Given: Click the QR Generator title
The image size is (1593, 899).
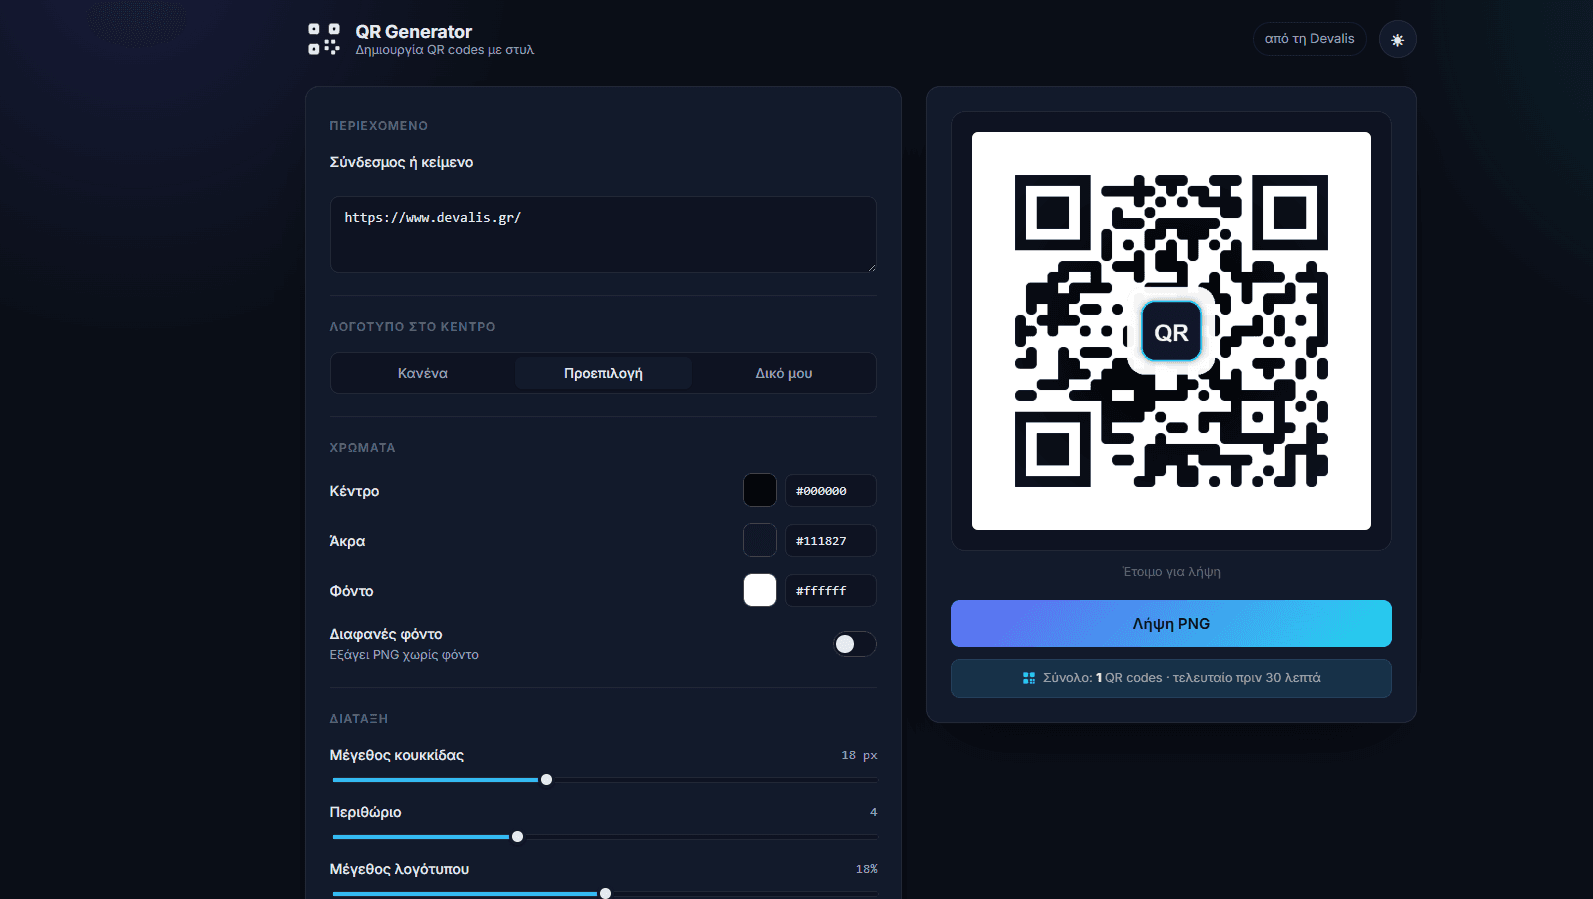Looking at the screenshot, I should tap(413, 32).
